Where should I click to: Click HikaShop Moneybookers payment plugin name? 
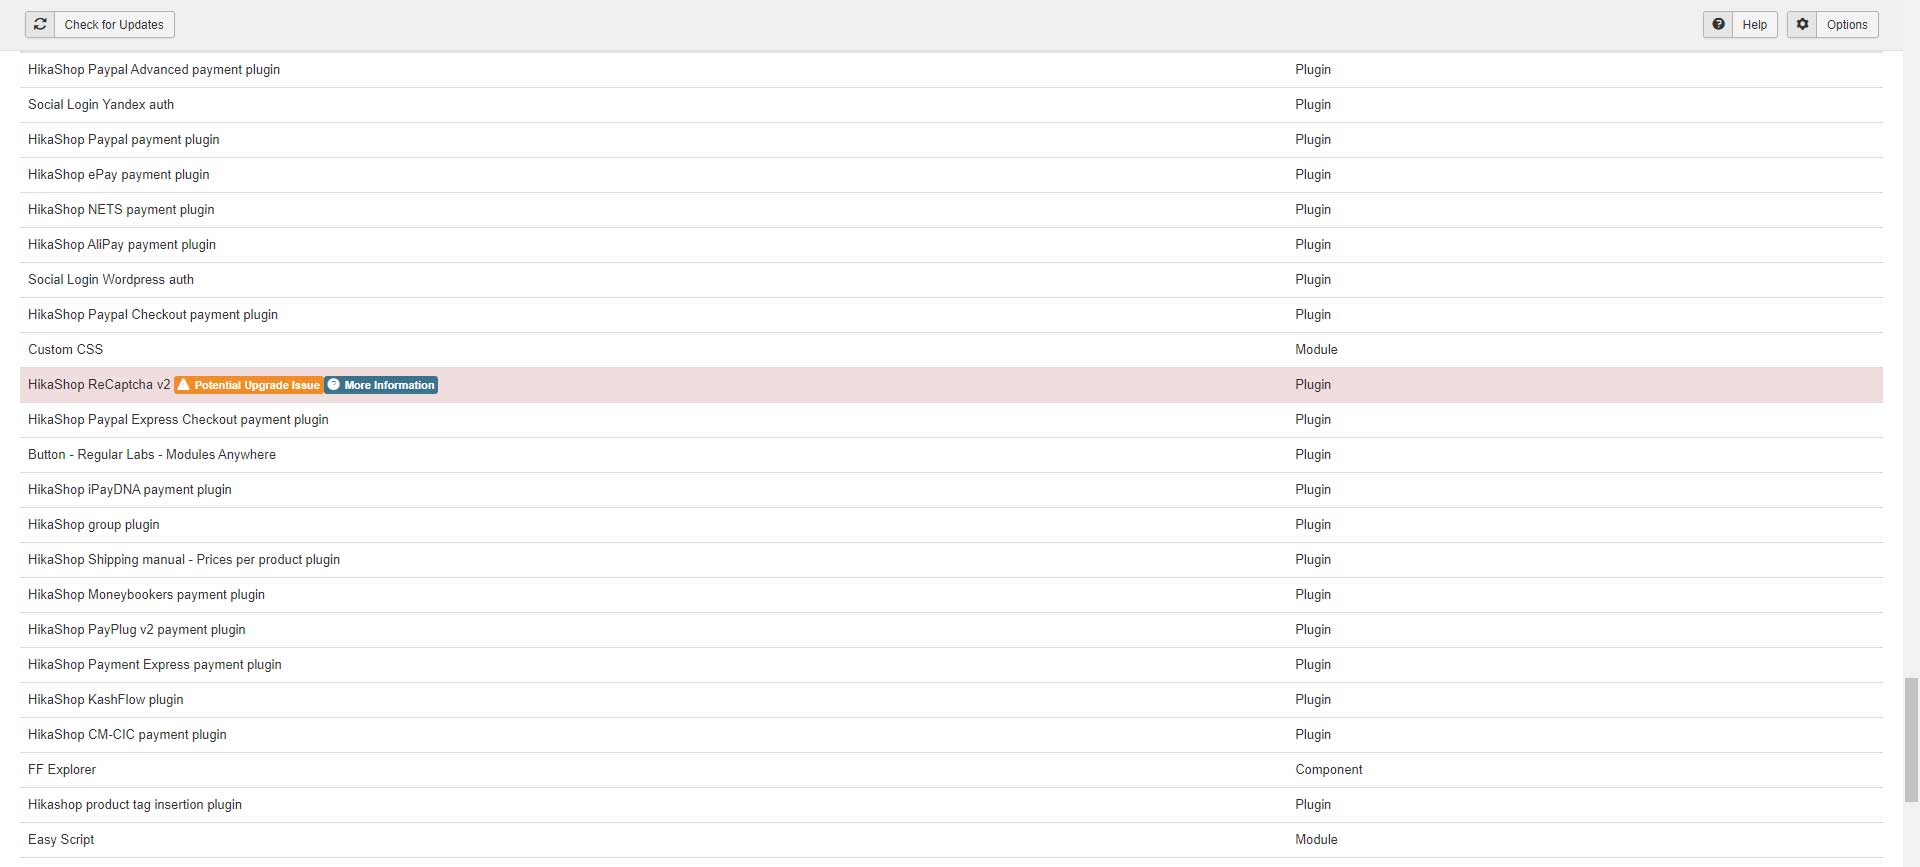coord(147,595)
